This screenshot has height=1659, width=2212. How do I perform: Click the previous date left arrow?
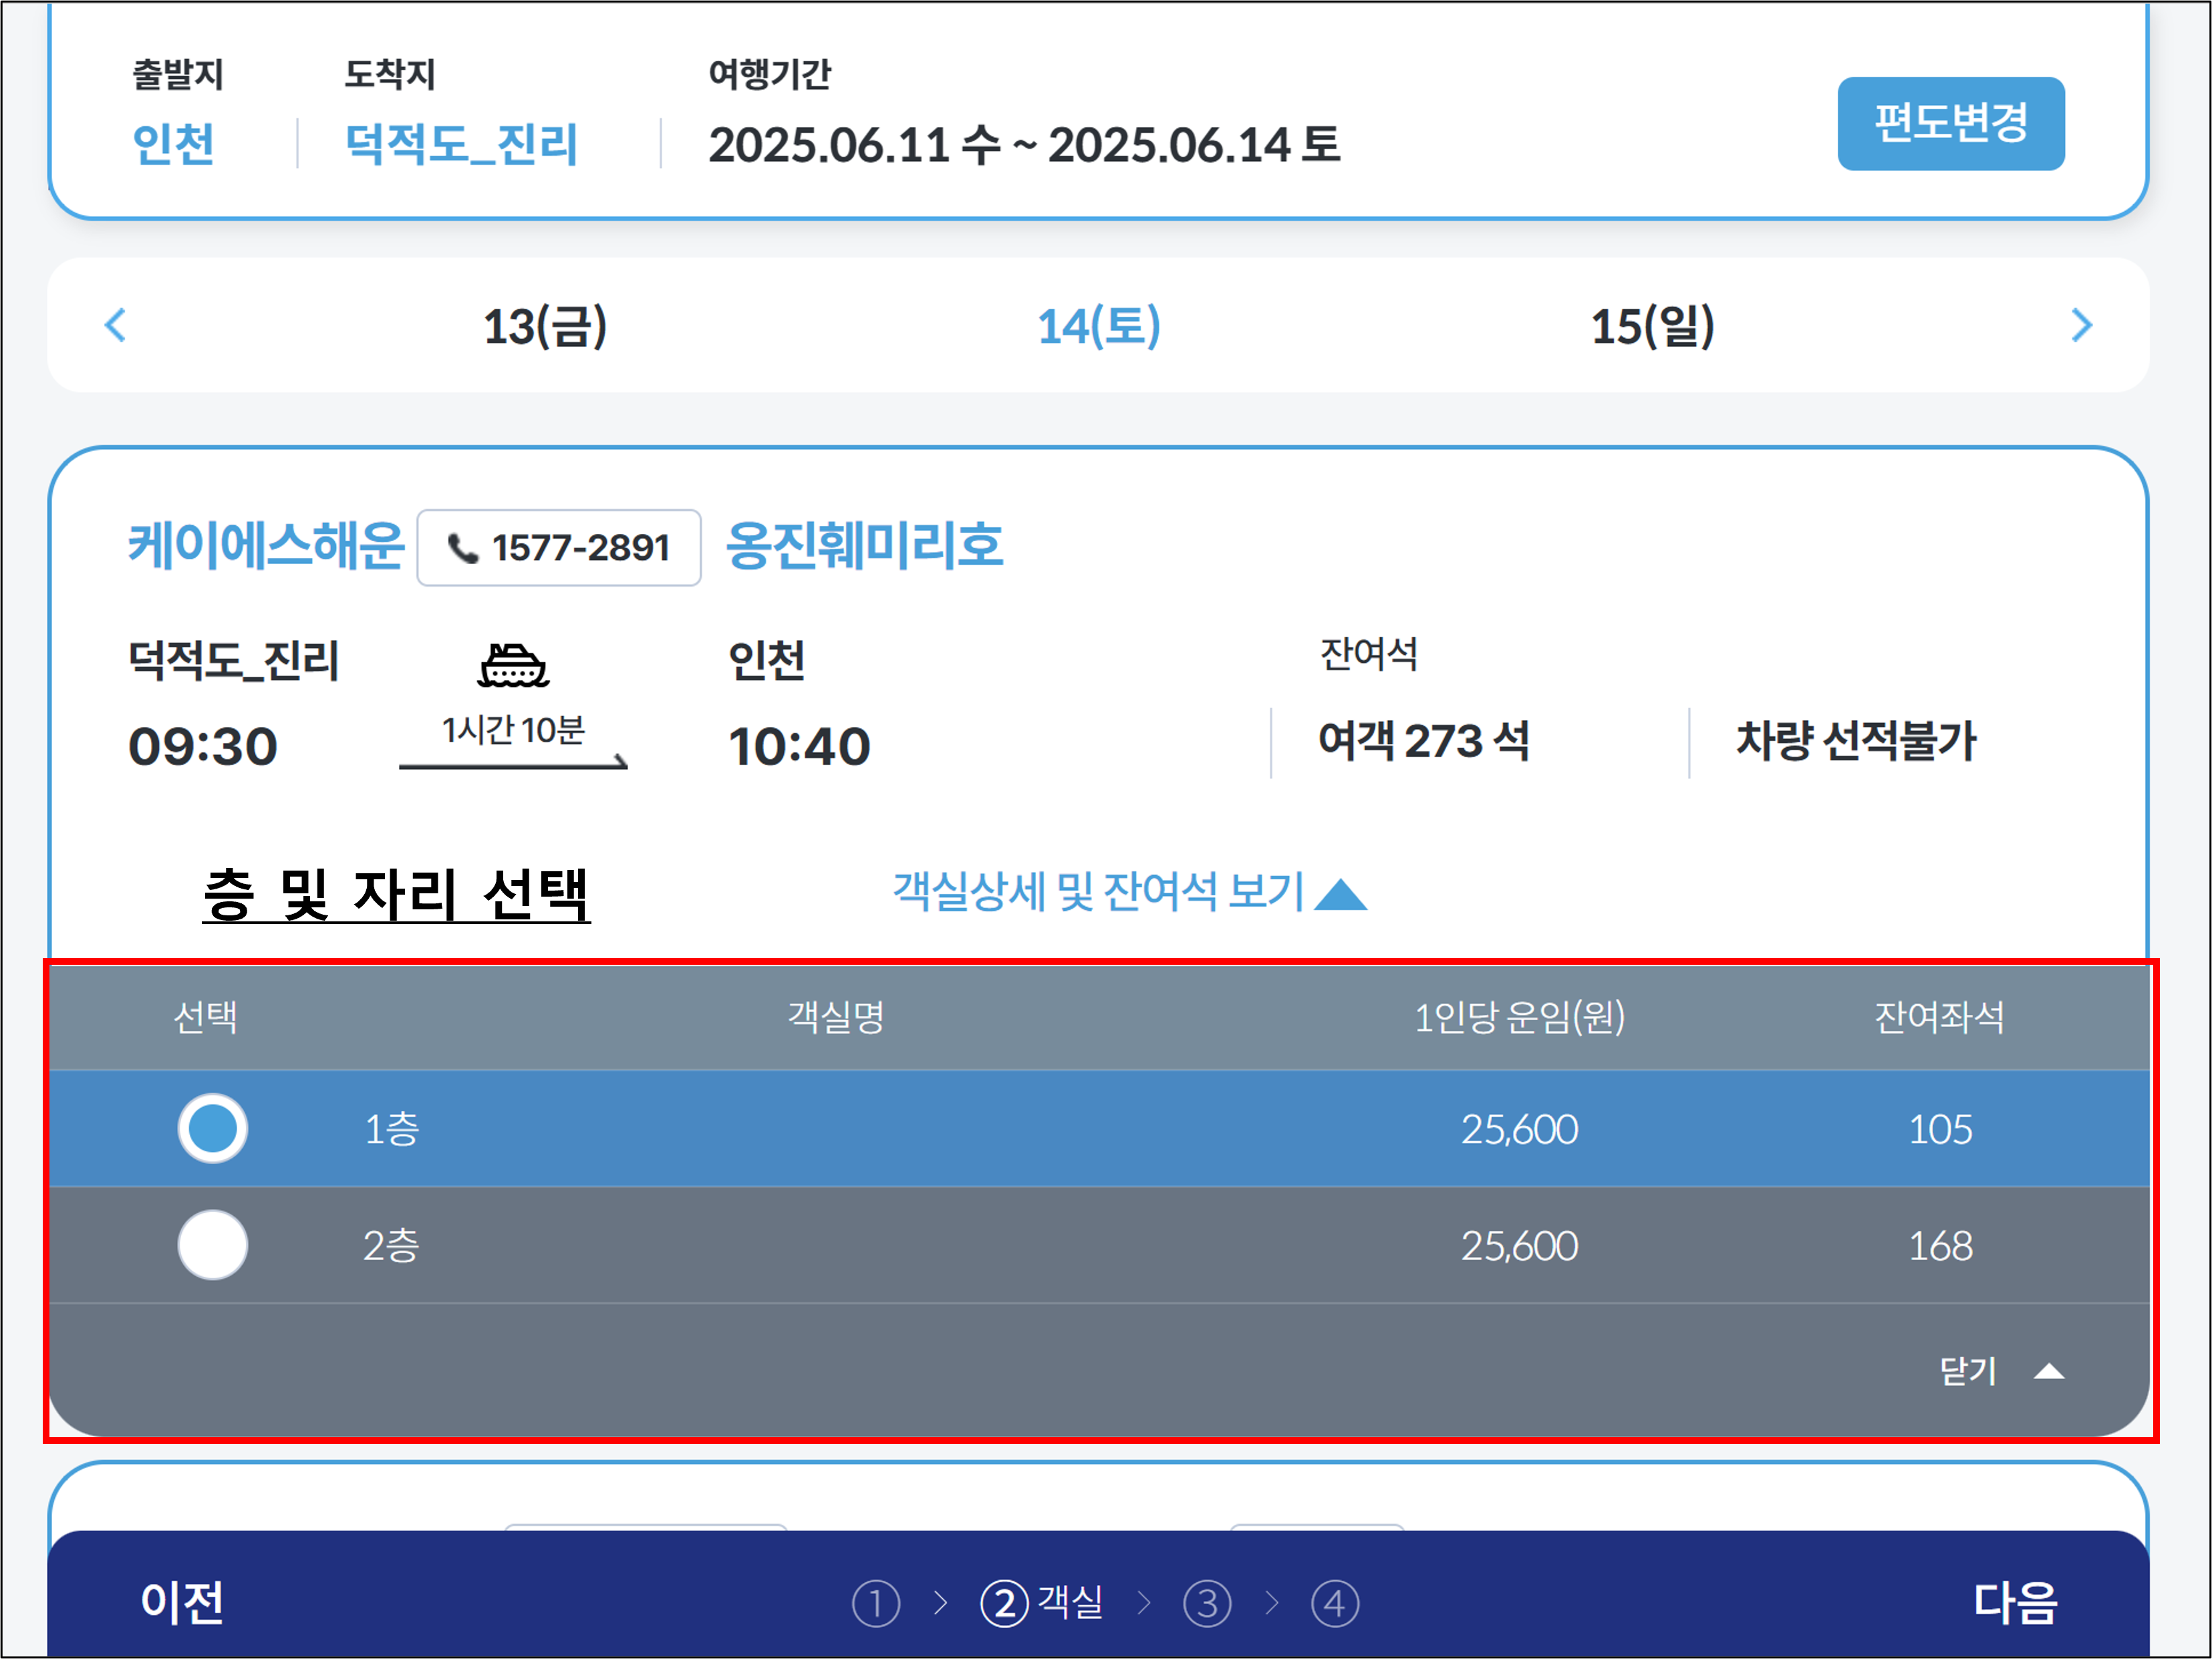click(116, 325)
